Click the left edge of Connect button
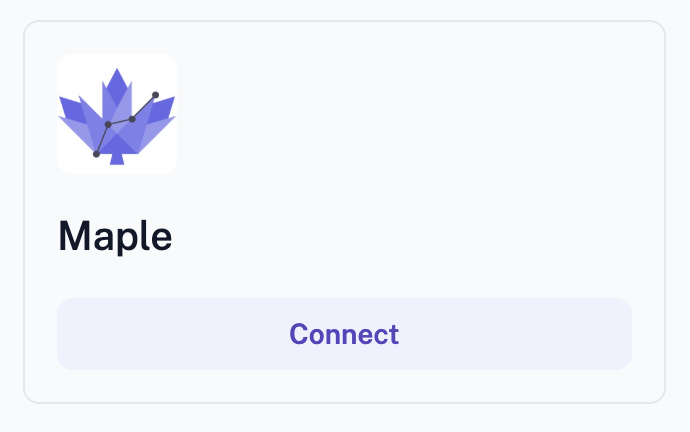Viewport: 690px width, 432px height. 66,334
